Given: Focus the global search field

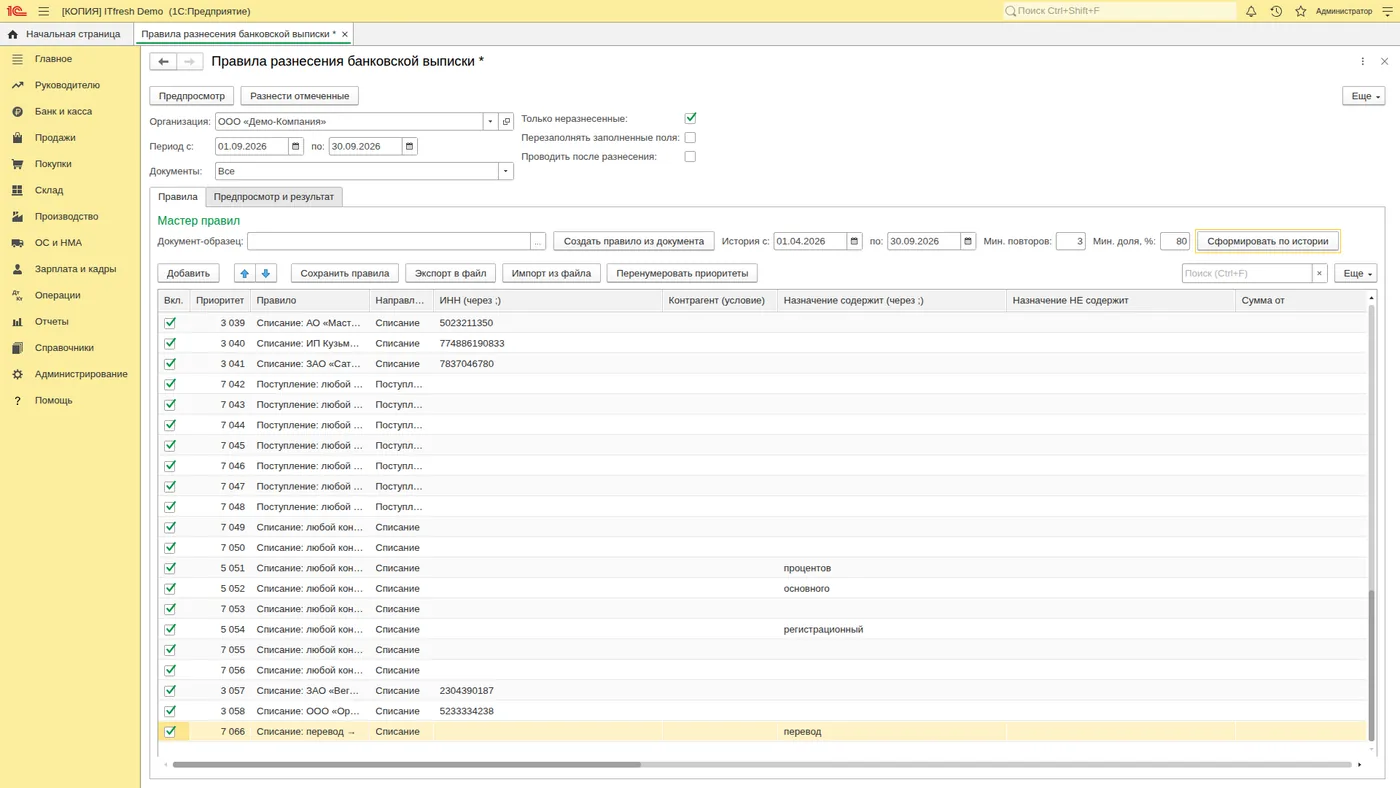Looking at the screenshot, I should pos(1119,11).
